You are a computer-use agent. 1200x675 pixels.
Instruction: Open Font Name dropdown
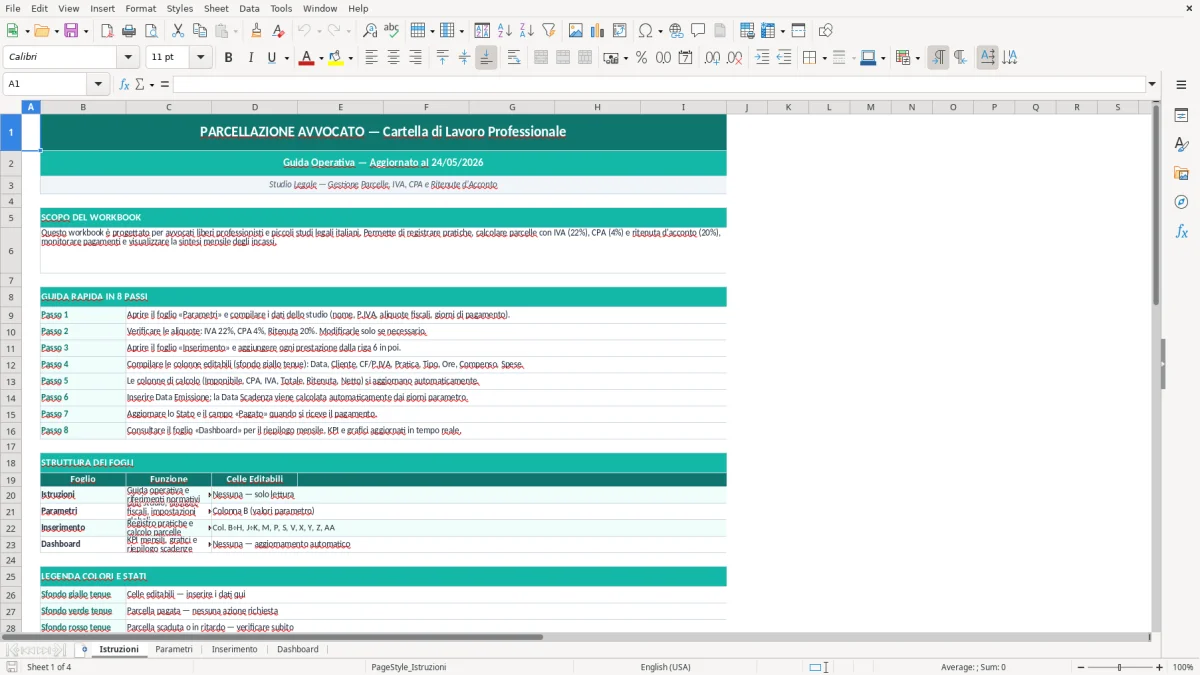tap(128, 58)
